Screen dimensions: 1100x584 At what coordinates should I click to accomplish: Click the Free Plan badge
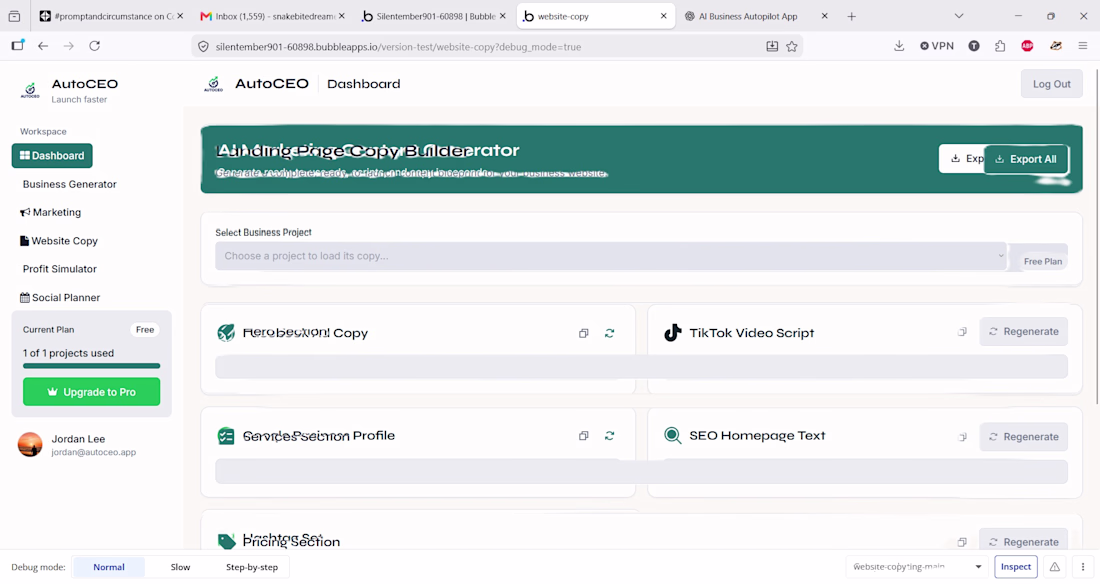point(1042,261)
